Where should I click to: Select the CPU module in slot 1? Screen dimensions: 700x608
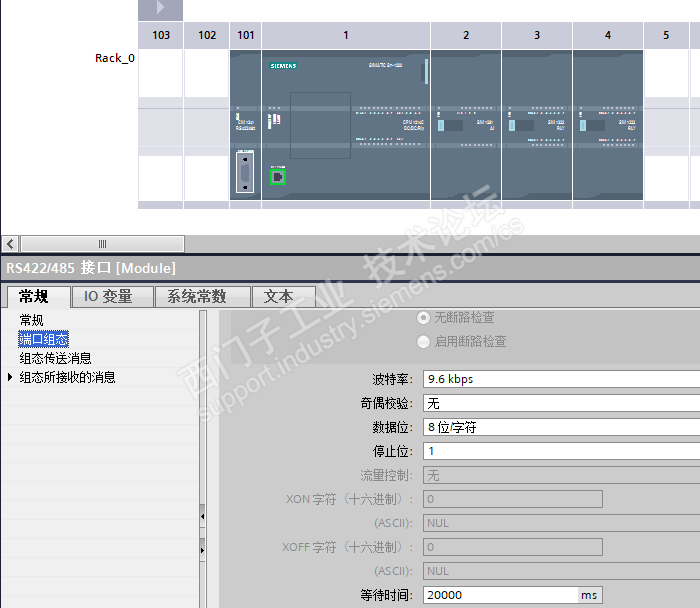click(346, 125)
